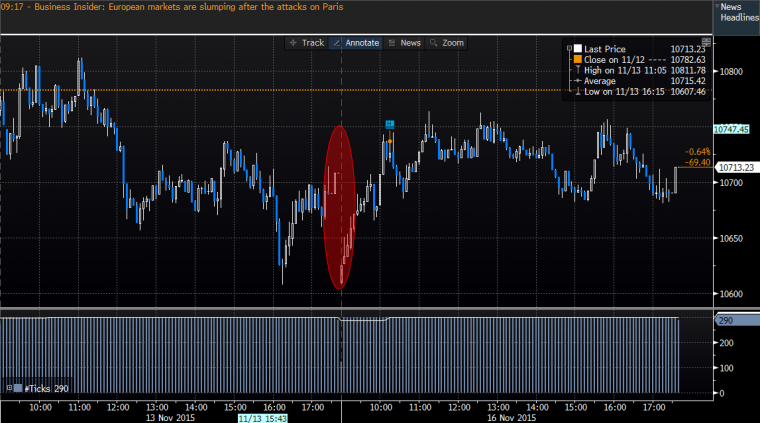Click the Track button label
Screen dimensions: 760x423
pyautogui.click(x=313, y=43)
